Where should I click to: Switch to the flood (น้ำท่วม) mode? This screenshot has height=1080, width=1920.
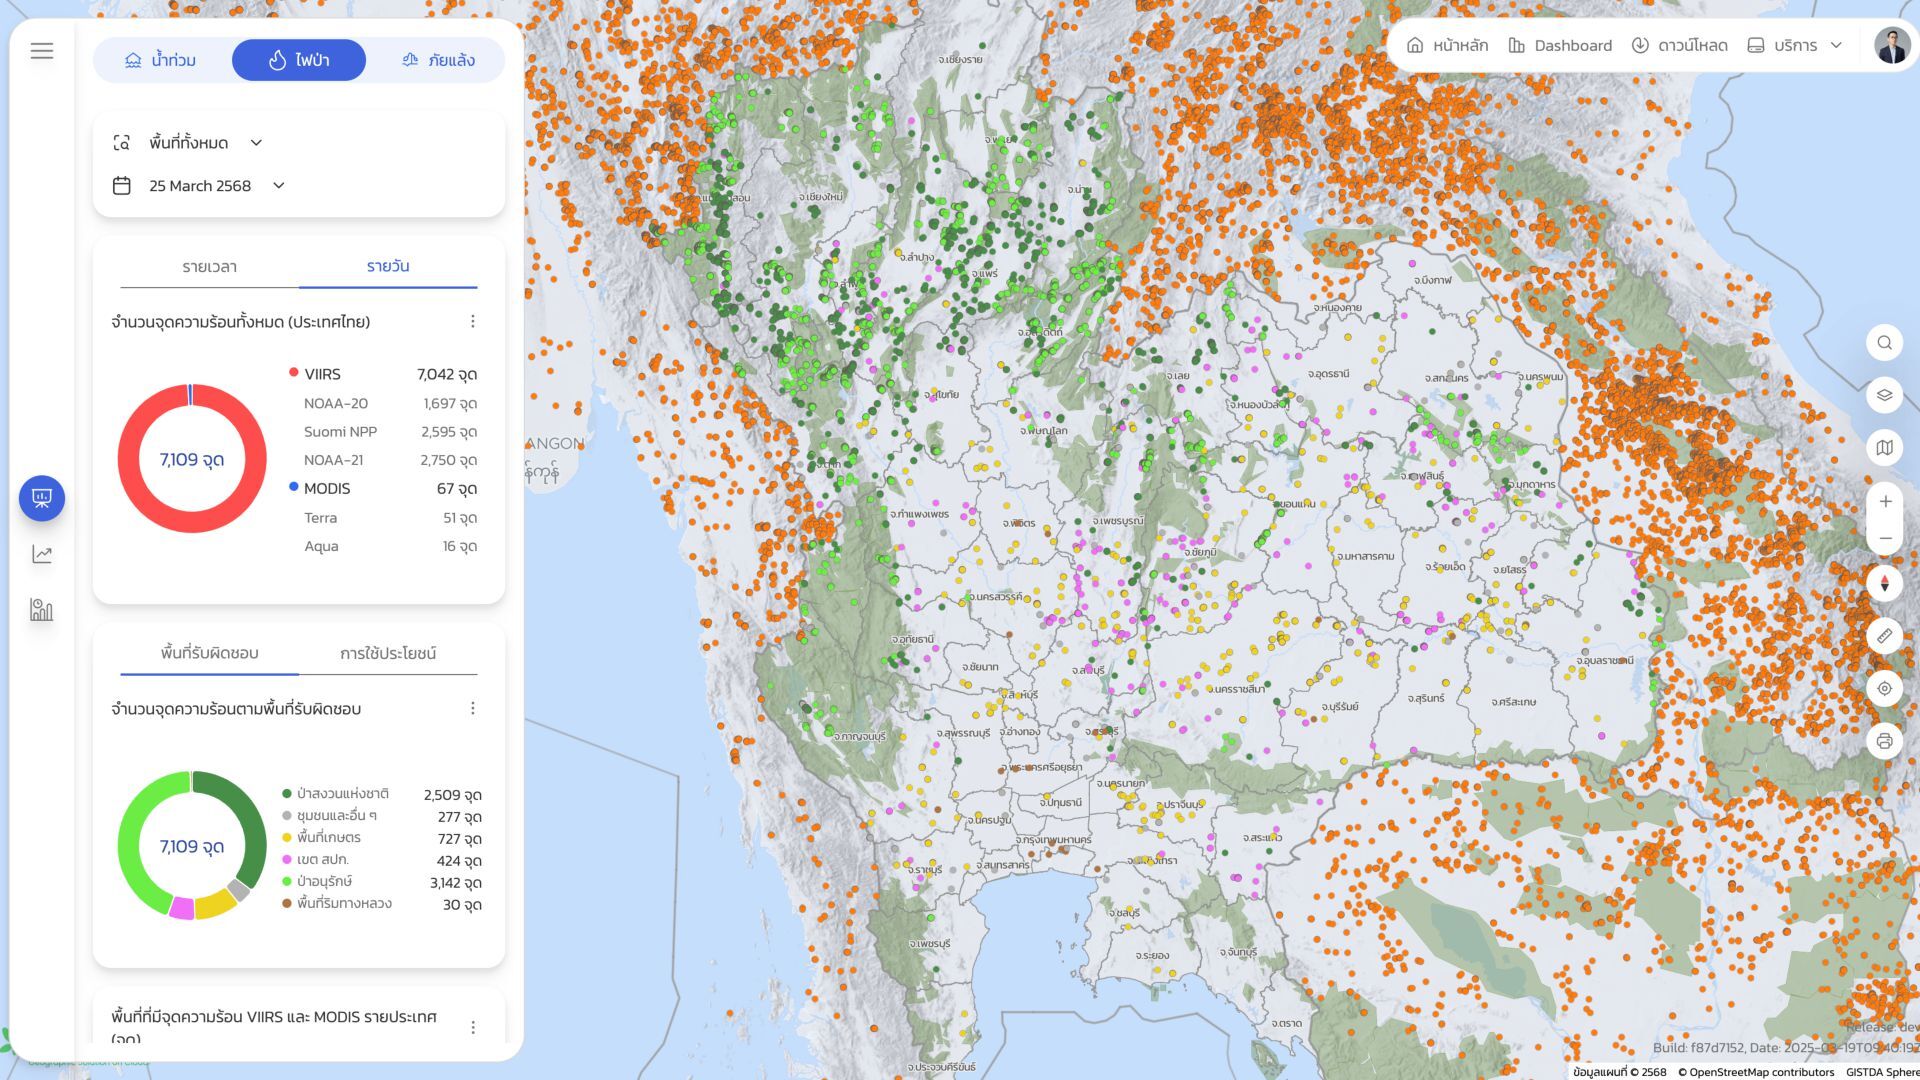tap(160, 60)
